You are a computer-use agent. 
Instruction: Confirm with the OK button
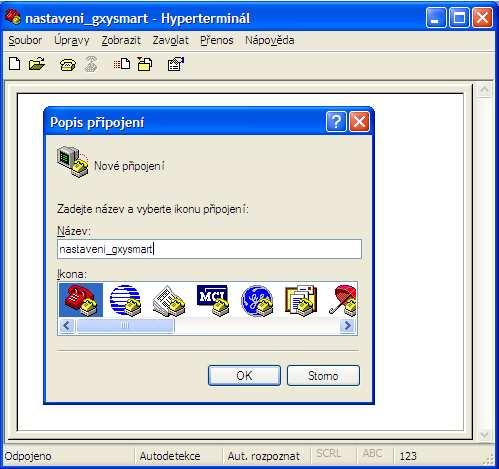pos(244,376)
